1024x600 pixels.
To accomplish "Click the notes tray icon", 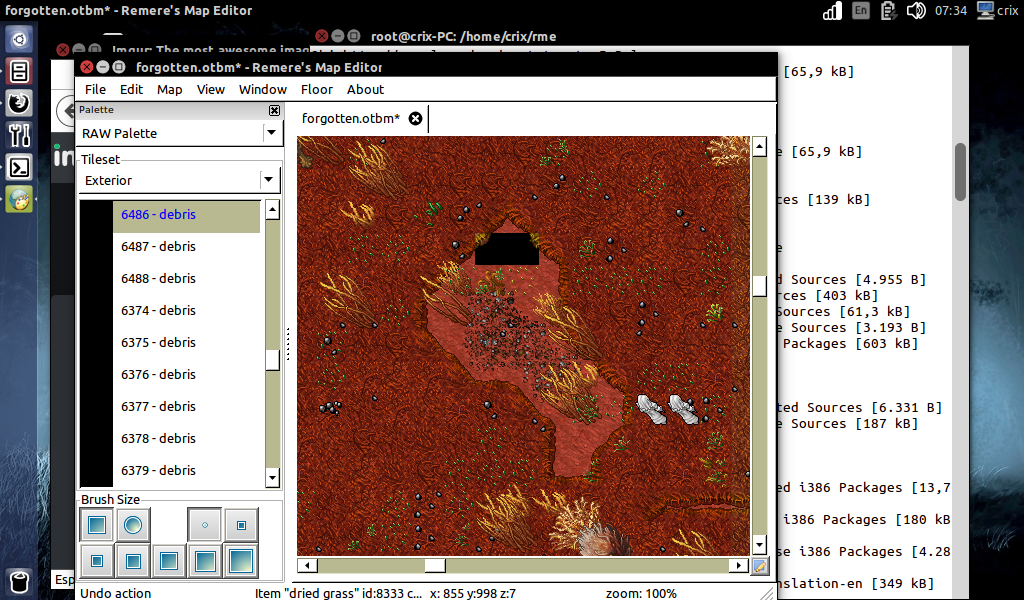I will click(888, 10).
